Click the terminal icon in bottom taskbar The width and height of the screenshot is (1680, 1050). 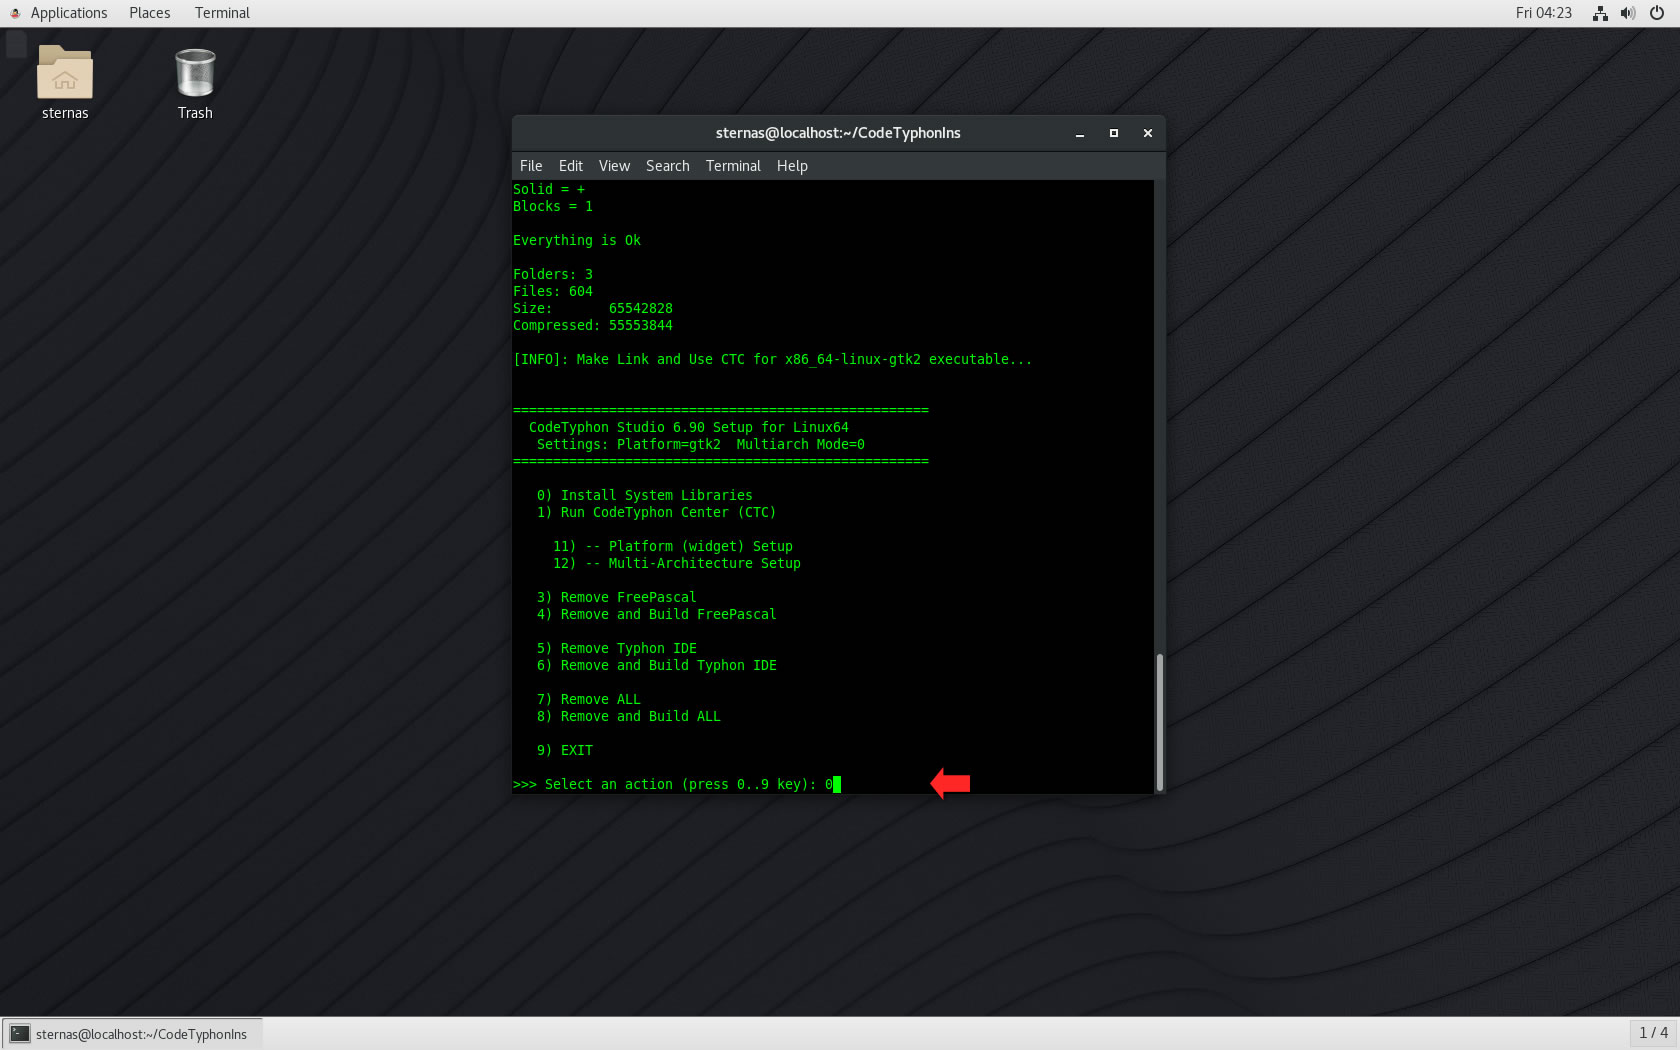(20, 1034)
